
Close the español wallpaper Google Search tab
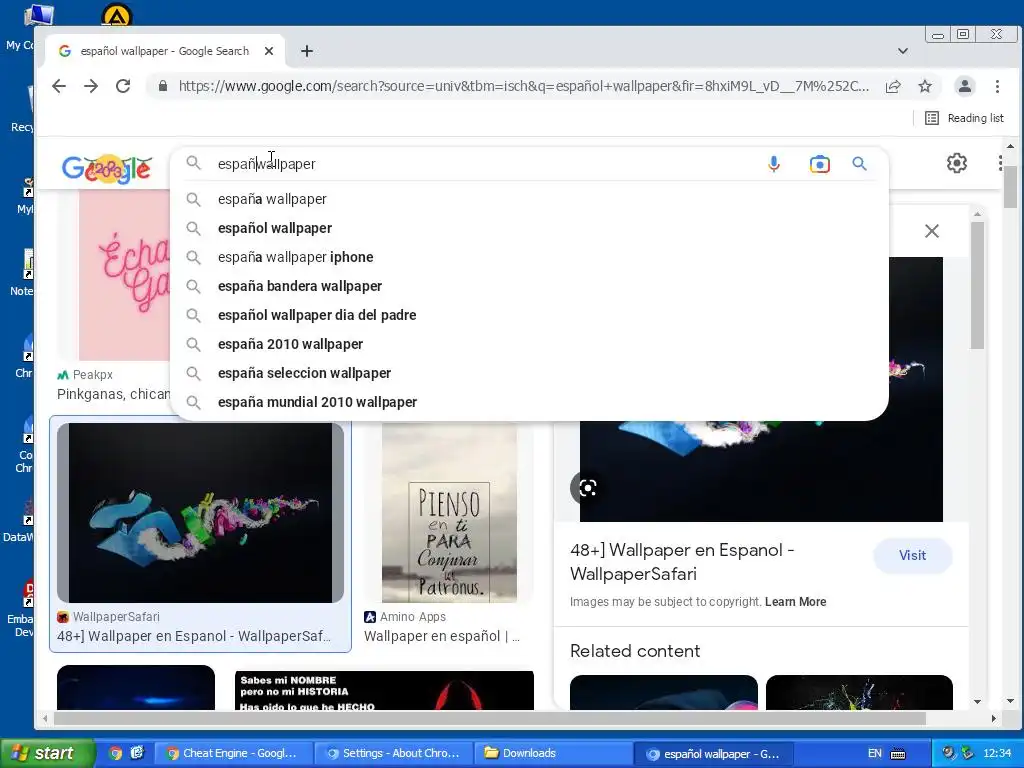(x=268, y=51)
